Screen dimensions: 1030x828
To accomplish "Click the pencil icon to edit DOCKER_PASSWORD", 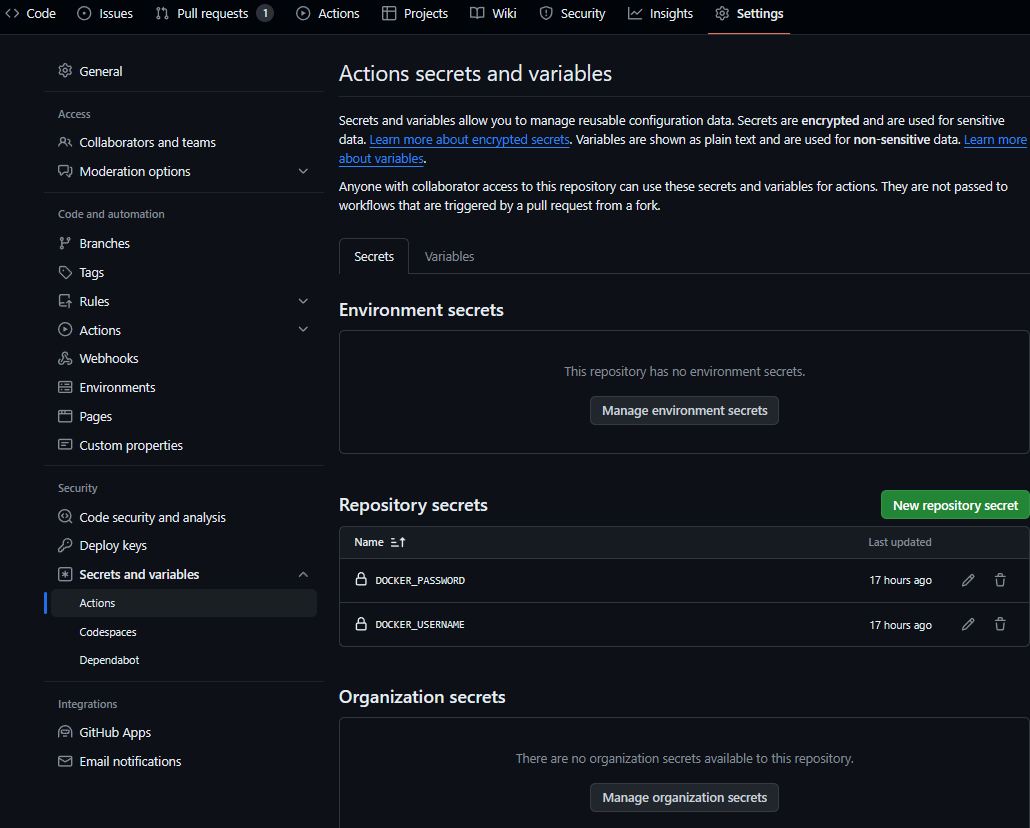I will pyautogui.click(x=967, y=579).
